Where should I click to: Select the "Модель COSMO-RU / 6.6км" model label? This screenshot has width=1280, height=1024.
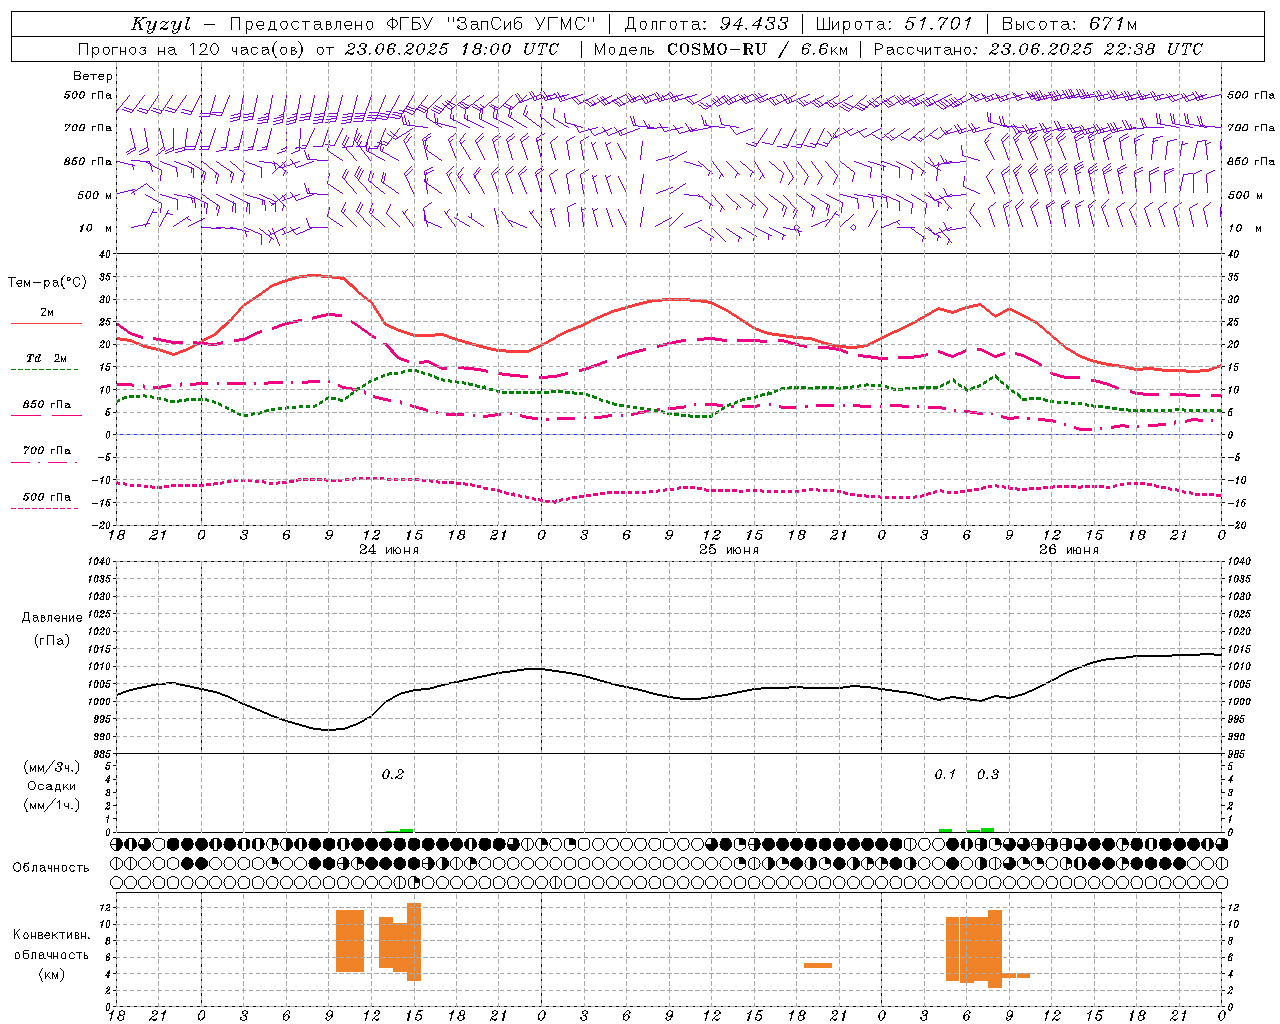(x=721, y=49)
